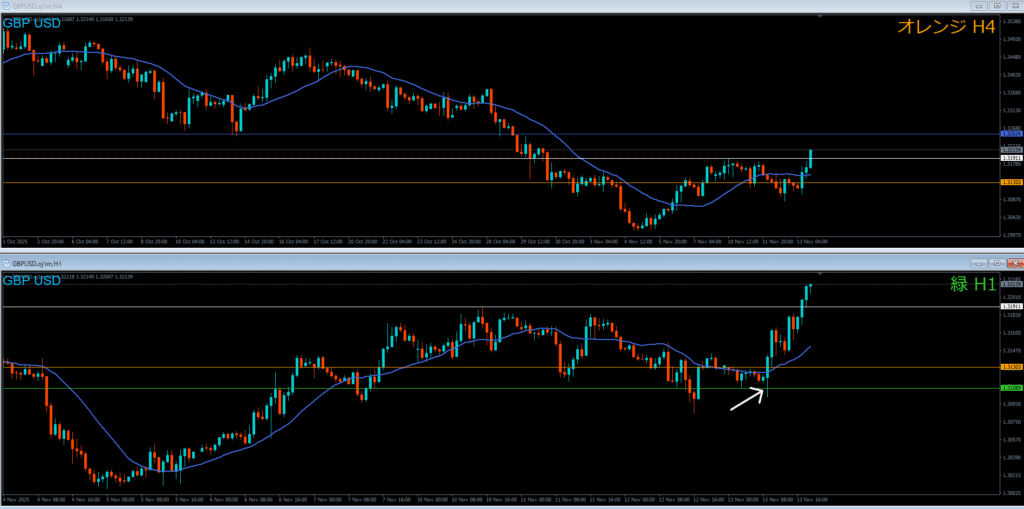Select the blue horizontal line price label on H4
This screenshot has width=1024, height=509.
click(1011, 133)
